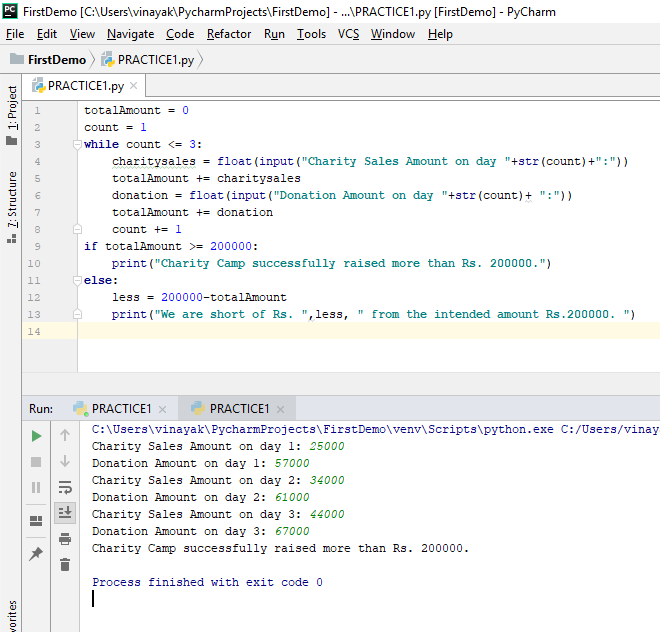Open the View menu
Screen dimensions: 660x632
tap(82, 34)
